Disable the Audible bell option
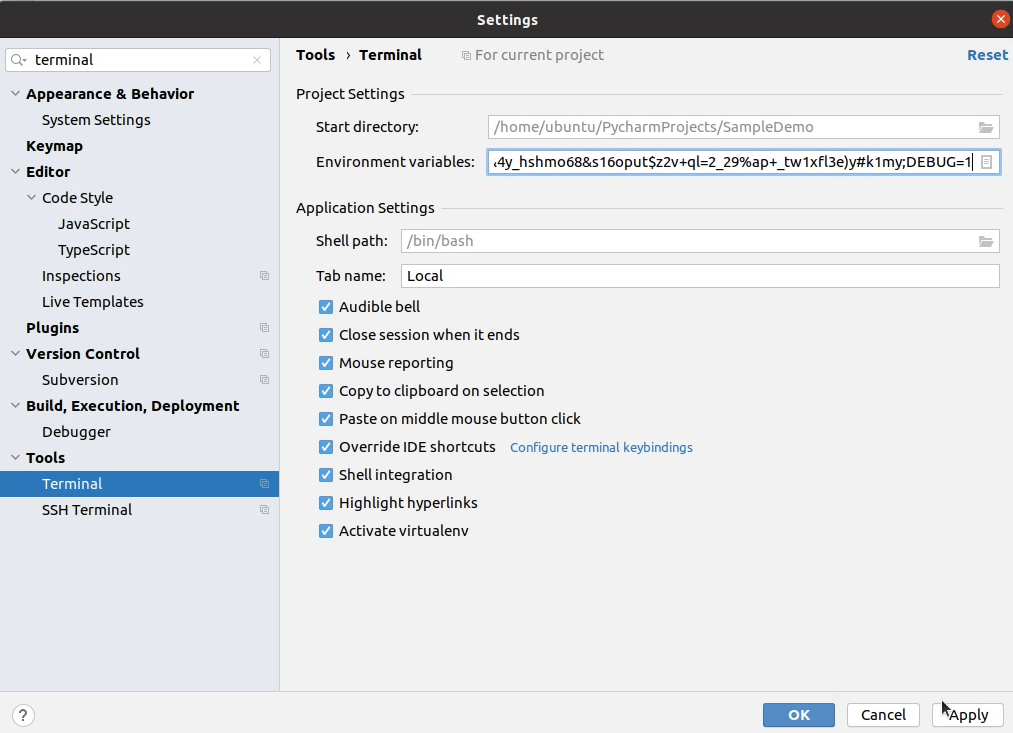Screen dimensions: 1013x733 [325, 307]
